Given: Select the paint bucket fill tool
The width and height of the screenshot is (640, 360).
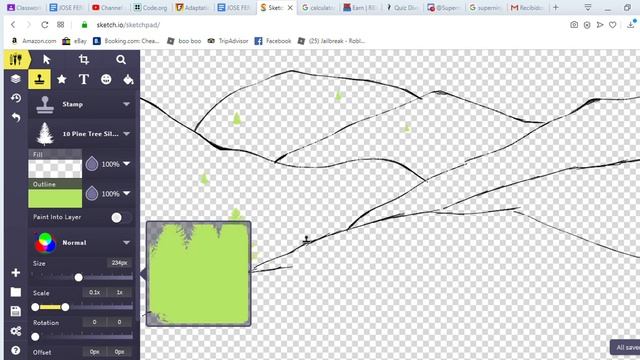Looking at the screenshot, I should coord(128,79).
